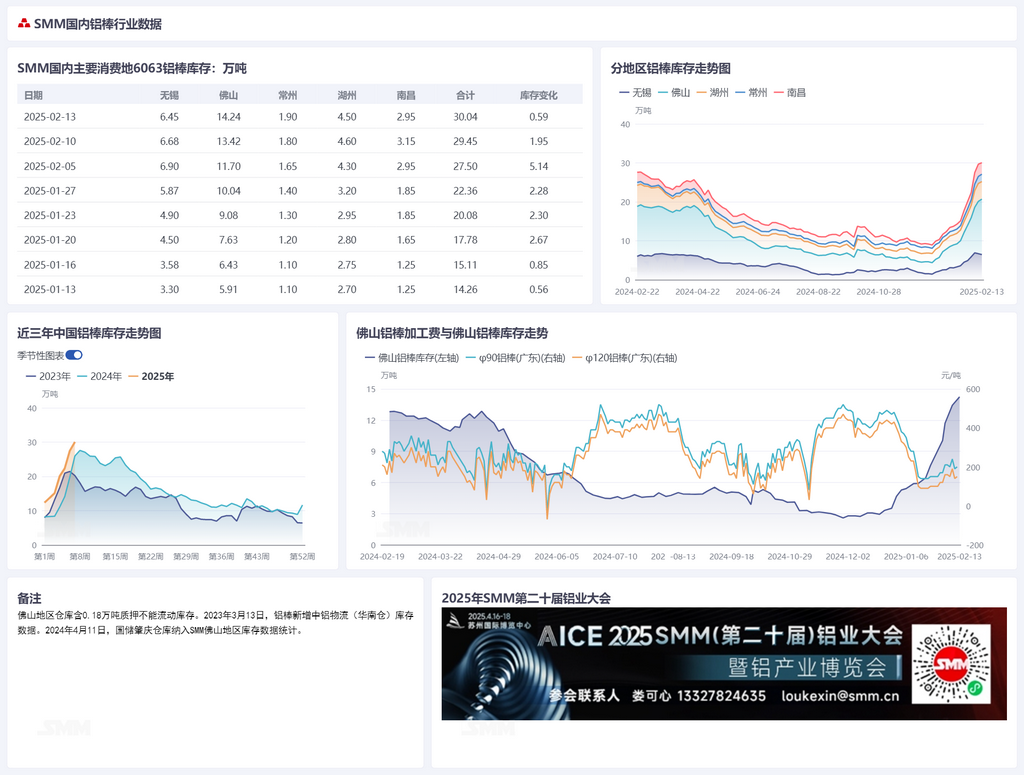Click the 库存变化 column header

tap(538, 95)
